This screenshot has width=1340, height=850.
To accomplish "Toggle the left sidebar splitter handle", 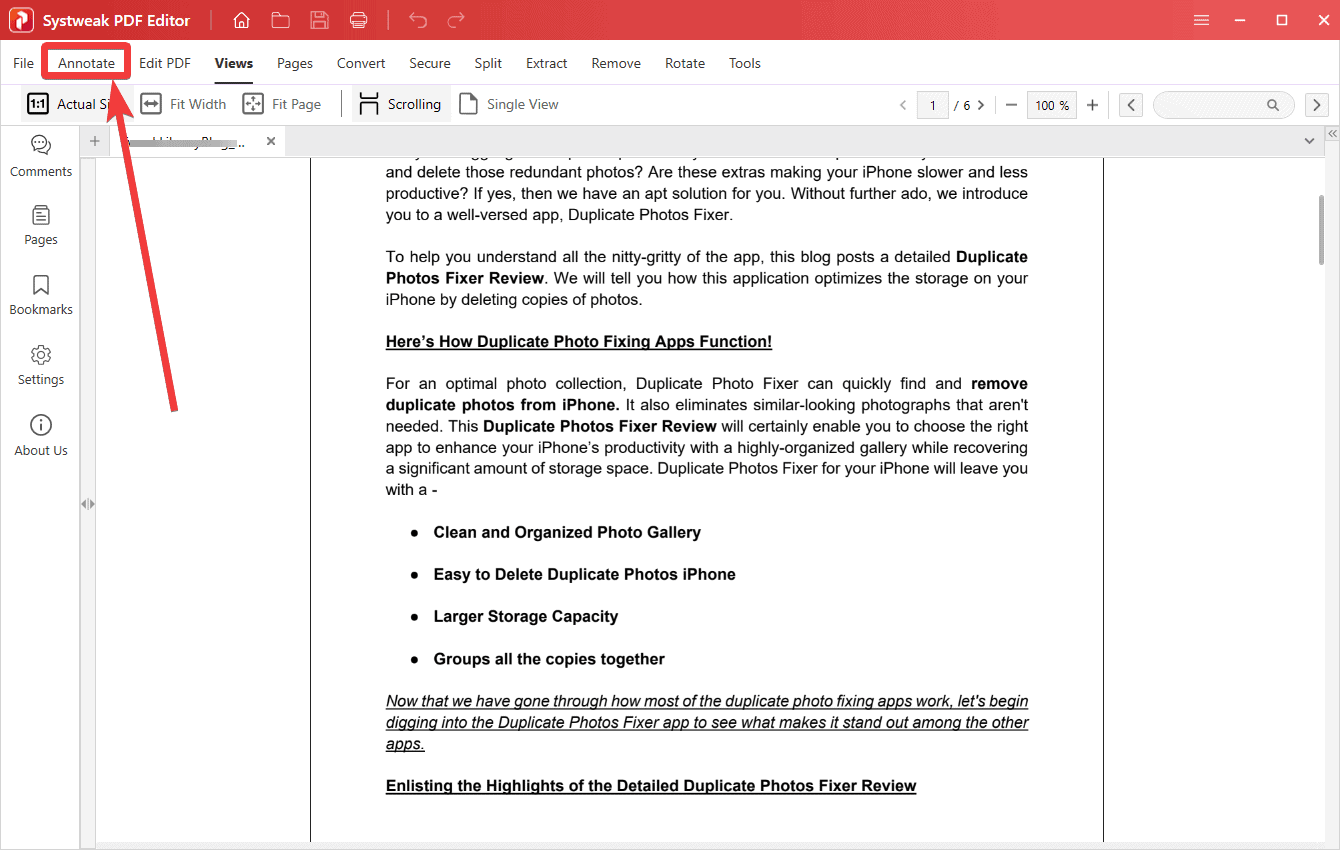I will (88, 504).
